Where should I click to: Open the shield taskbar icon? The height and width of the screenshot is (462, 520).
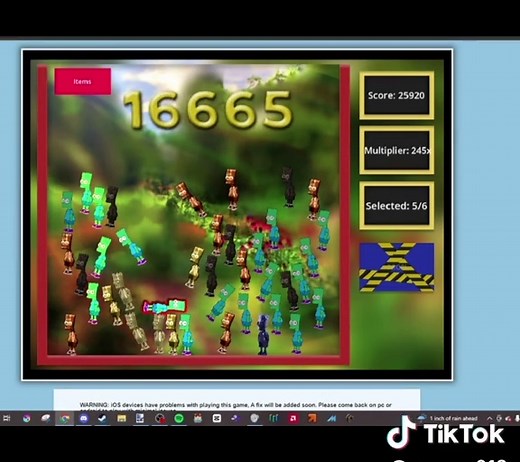click(x=255, y=418)
